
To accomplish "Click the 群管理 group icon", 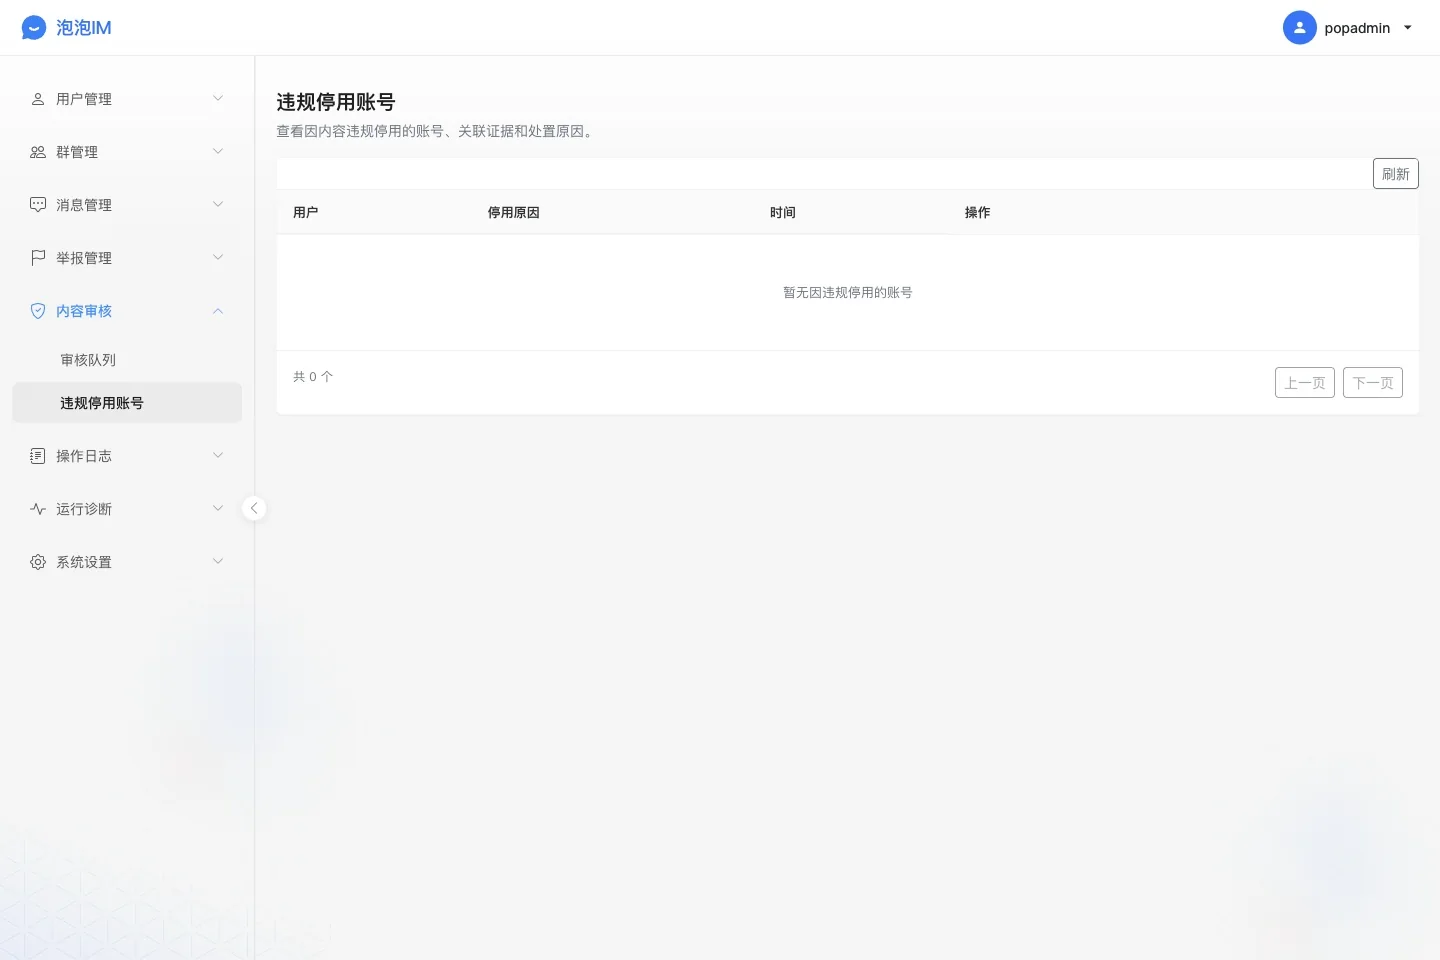I will point(38,152).
